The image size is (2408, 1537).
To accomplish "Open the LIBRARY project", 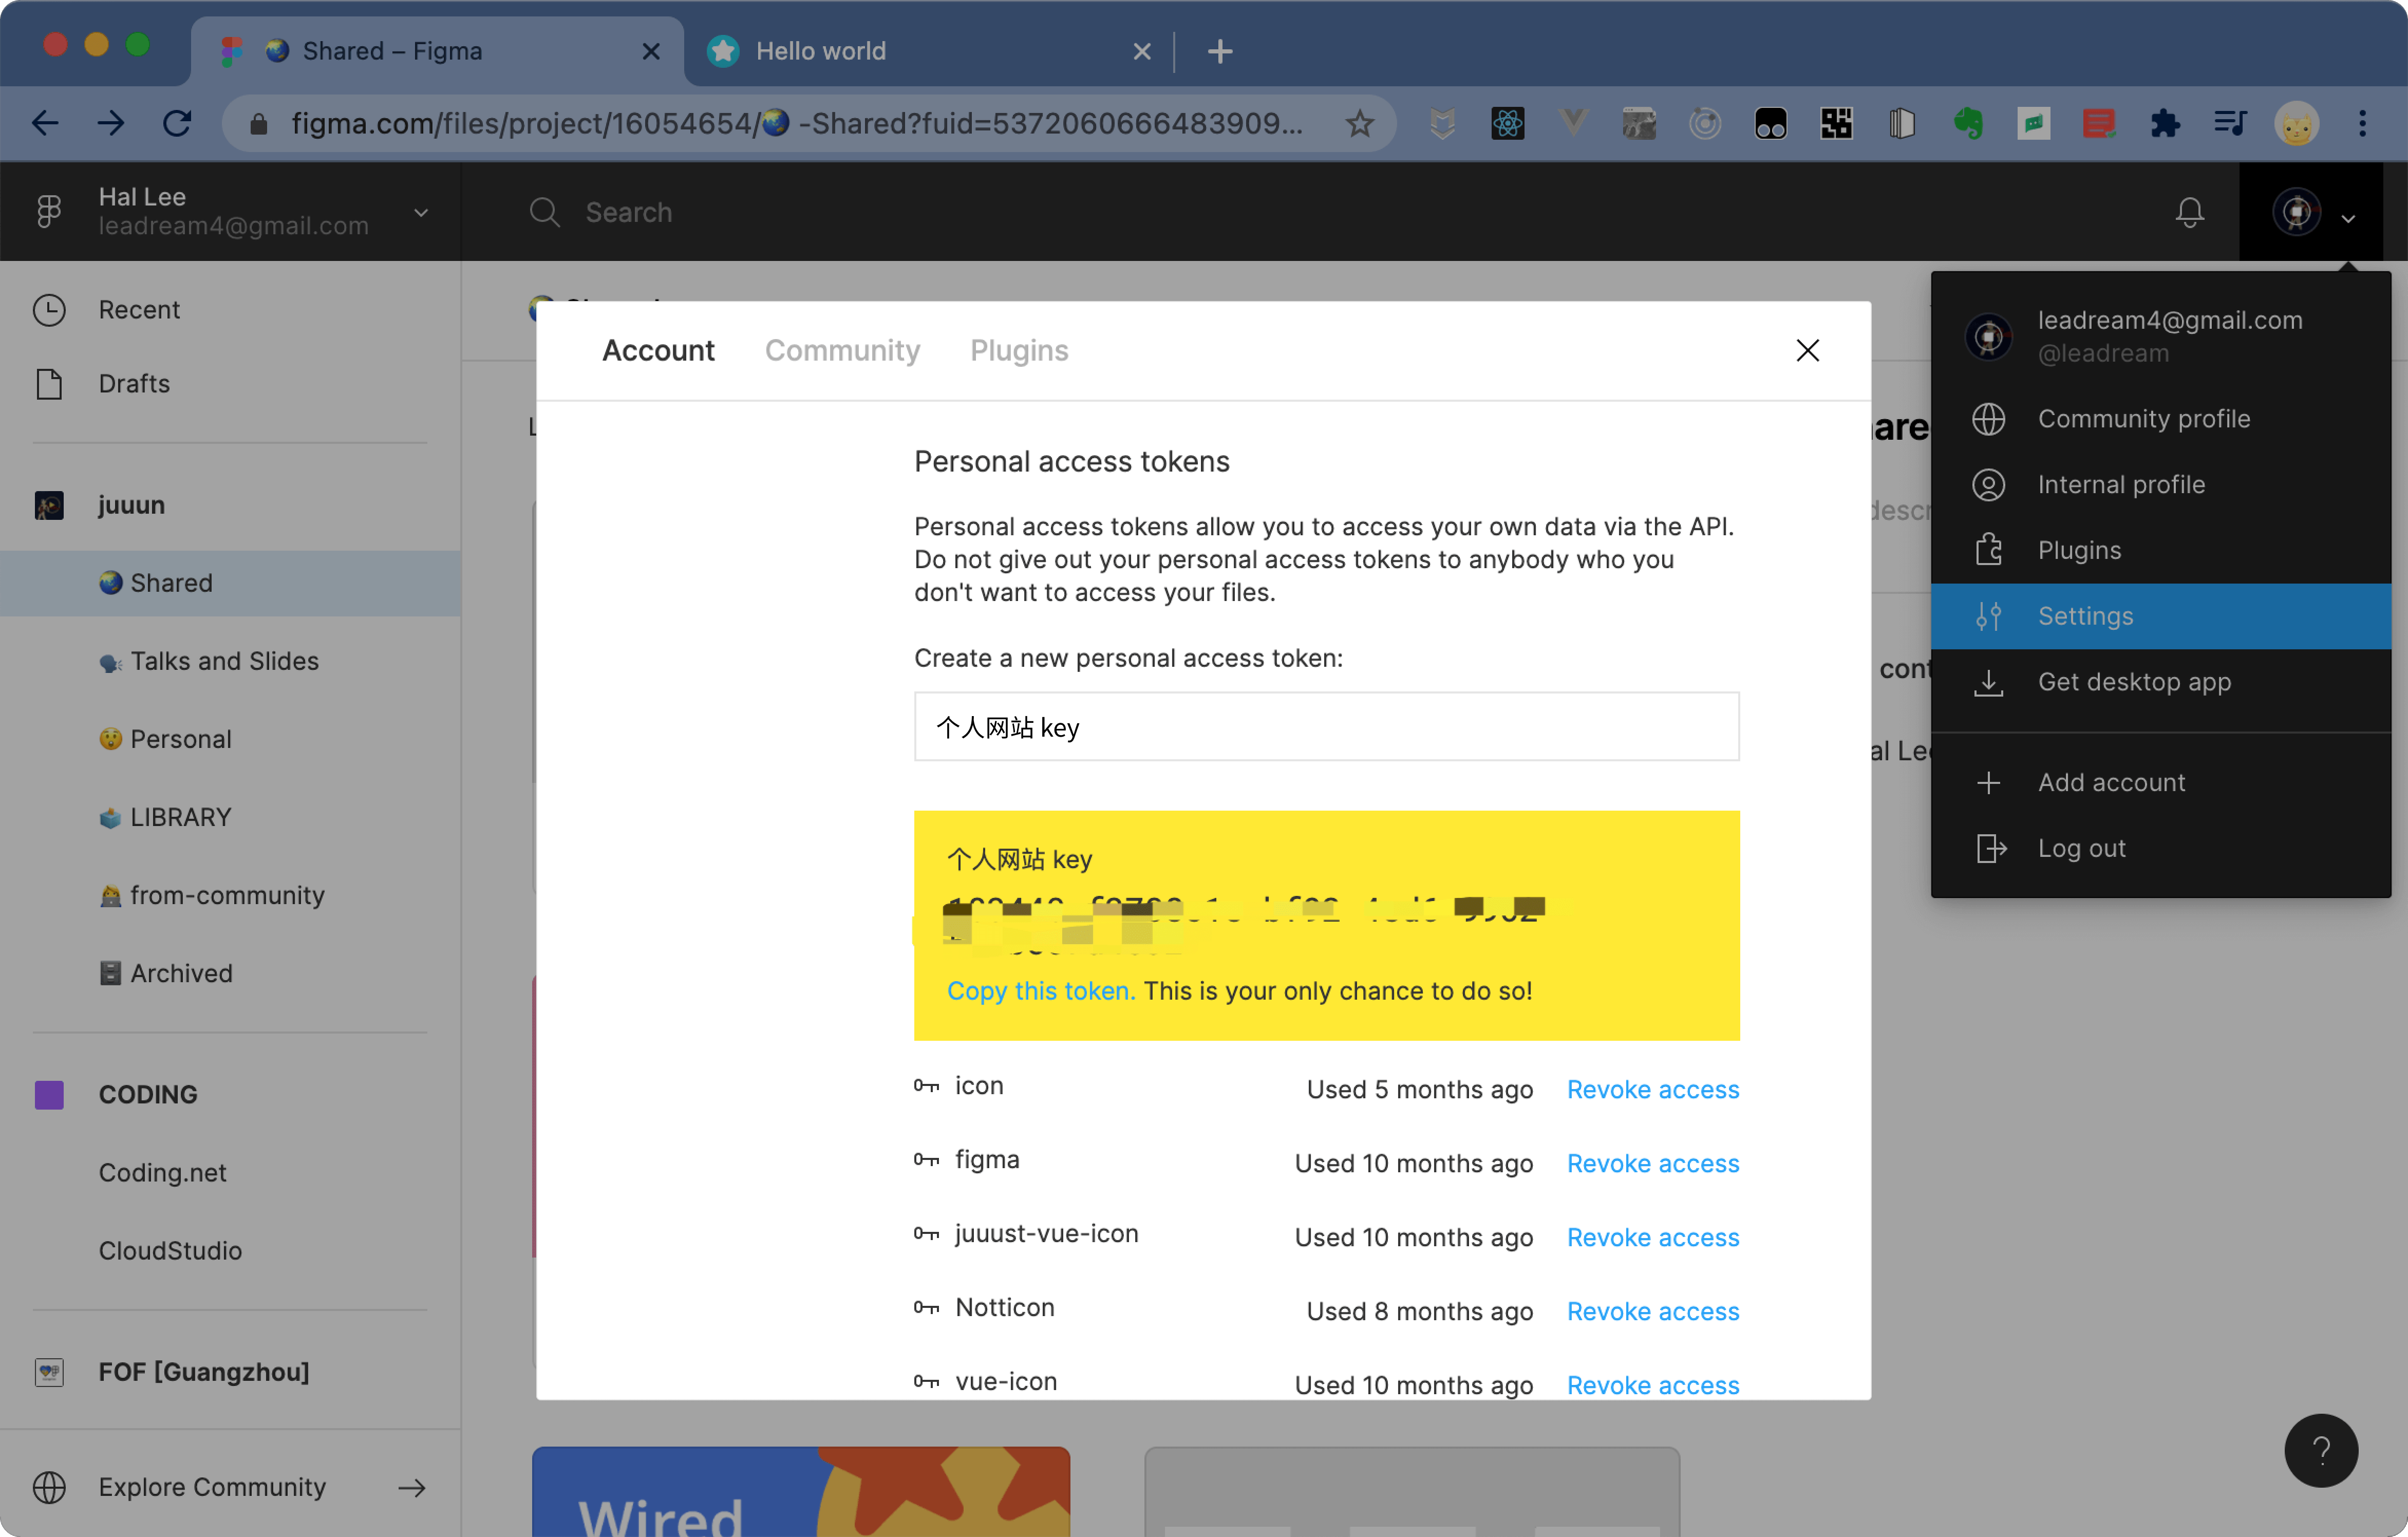I will (x=230, y=817).
